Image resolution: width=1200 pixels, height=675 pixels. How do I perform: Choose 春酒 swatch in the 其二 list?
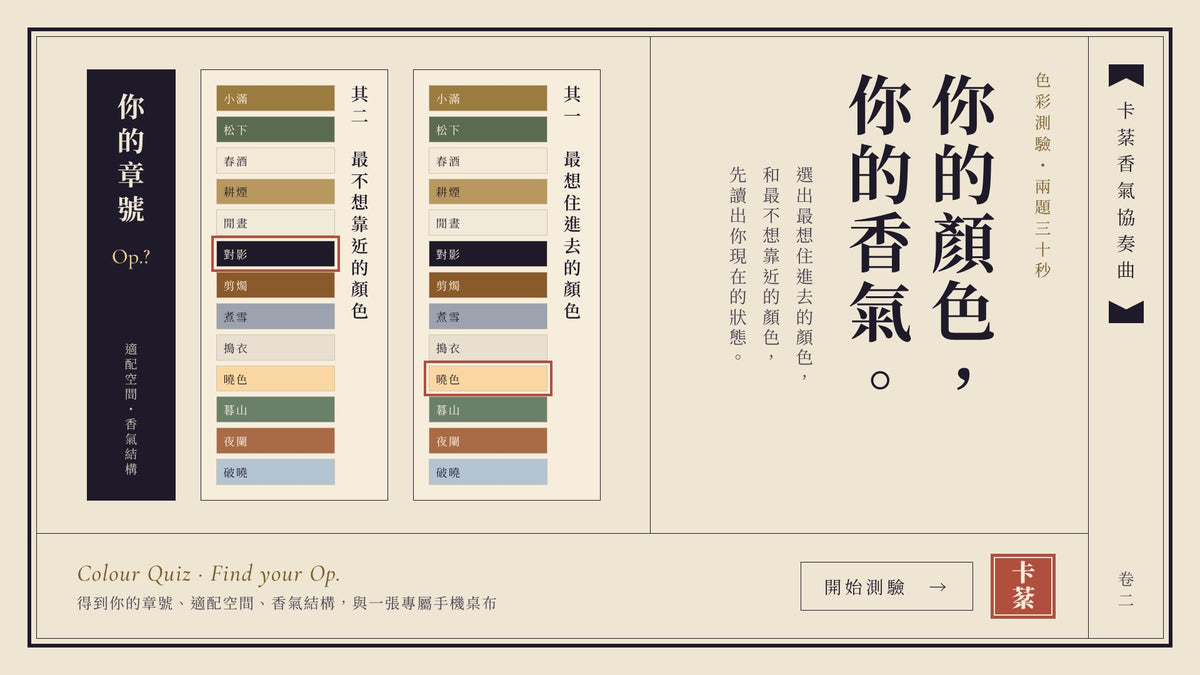[275, 160]
